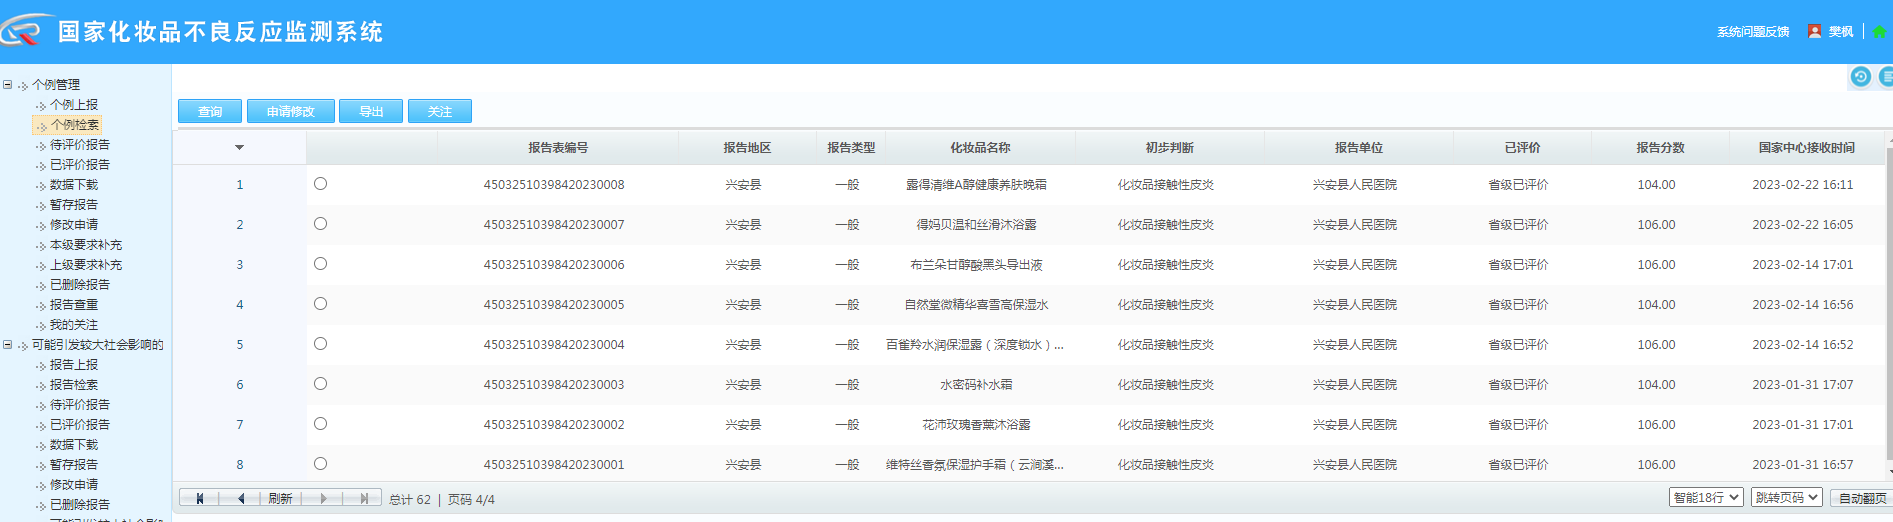Go to first page using pagination arrow
The image size is (1893, 522).
pos(200,498)
